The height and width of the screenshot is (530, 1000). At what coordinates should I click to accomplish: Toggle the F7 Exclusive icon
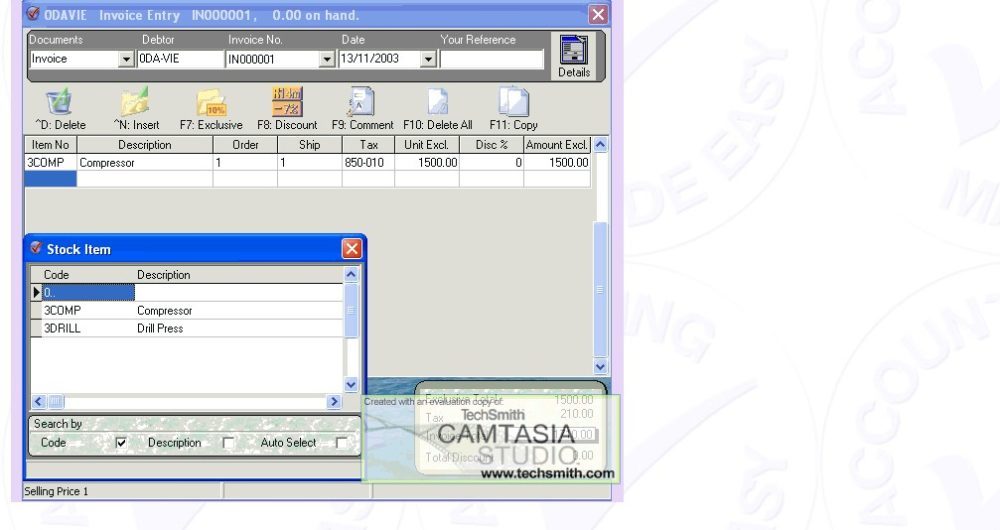pos(211,103)
